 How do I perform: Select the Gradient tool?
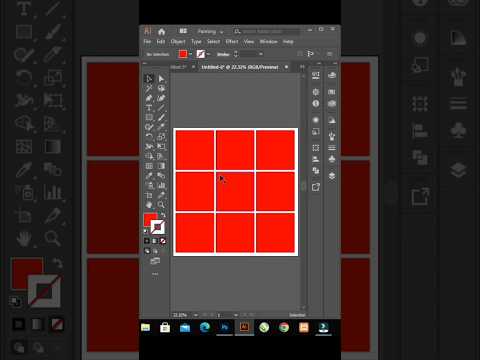161,166
